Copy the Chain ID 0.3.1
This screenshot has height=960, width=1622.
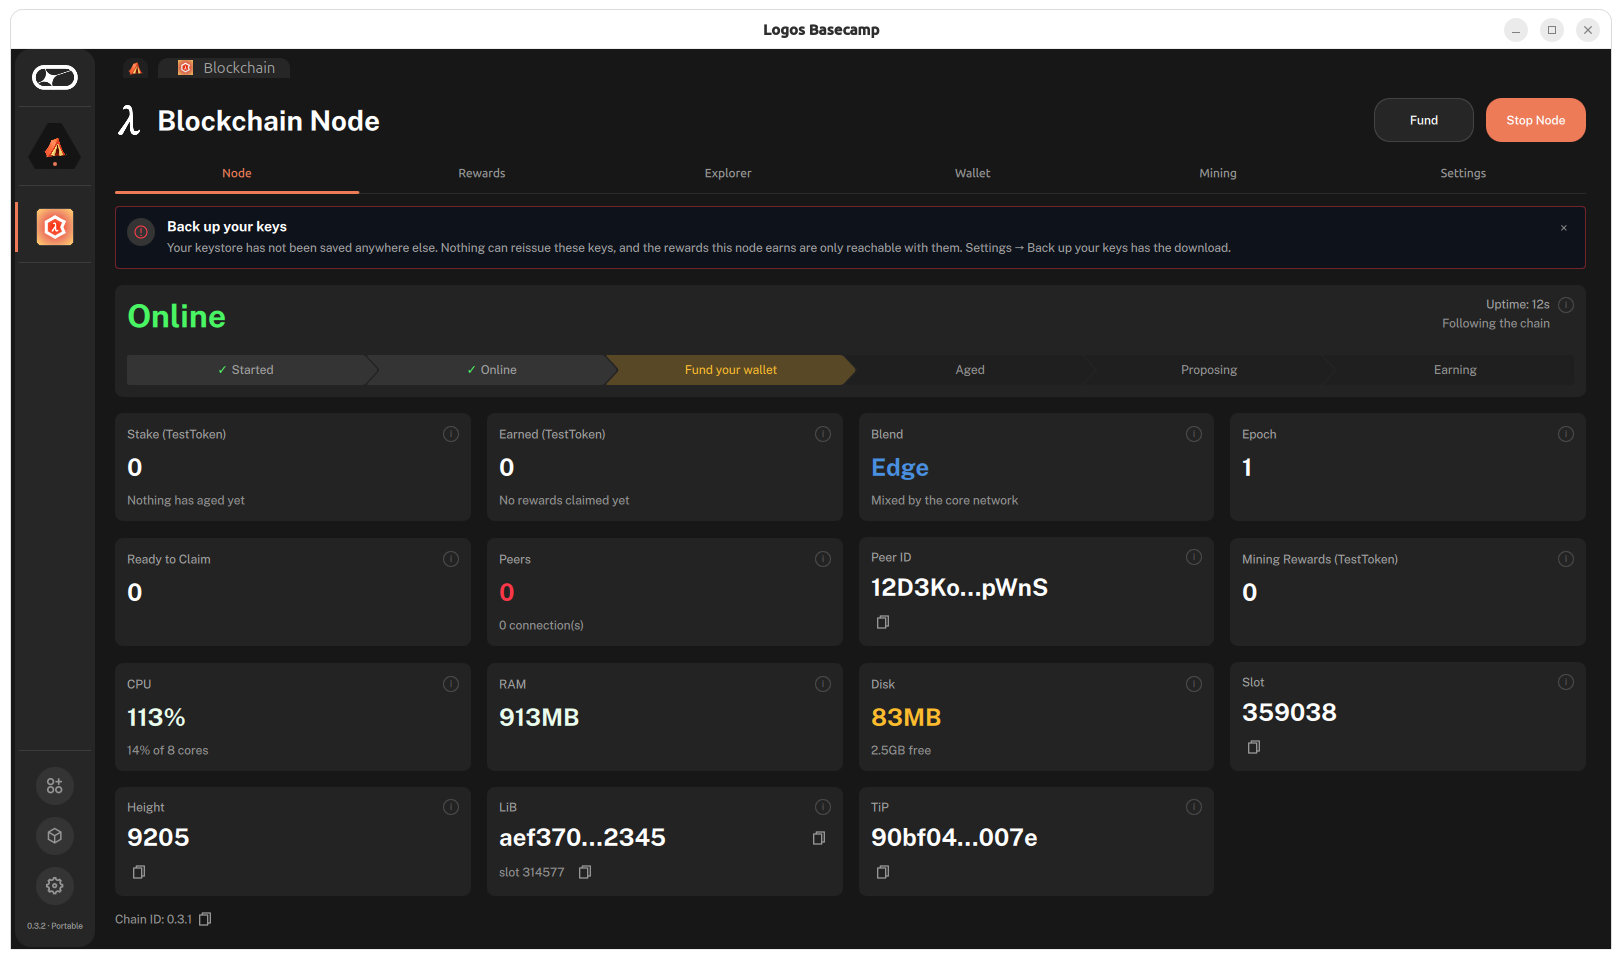pyautogui.click(x=205, y=919)
